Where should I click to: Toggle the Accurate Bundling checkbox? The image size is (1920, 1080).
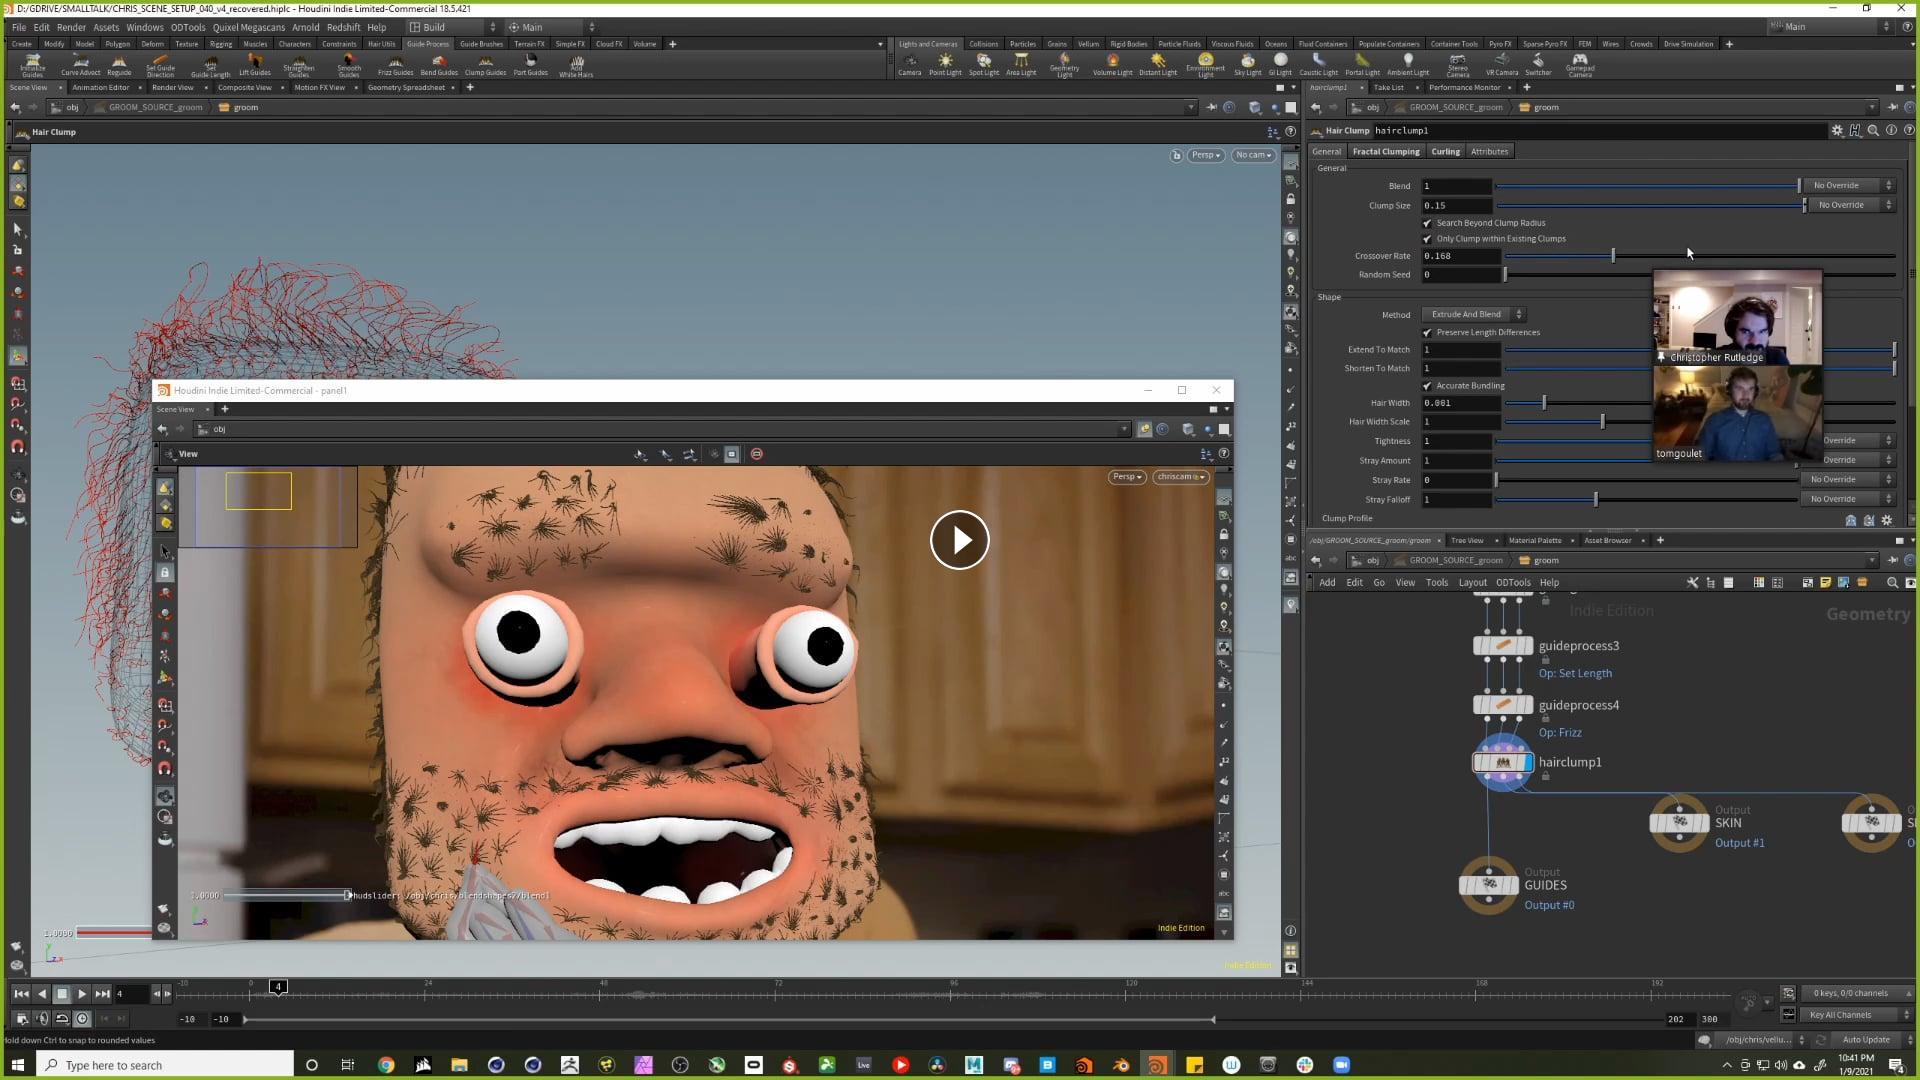click(1427, 386)
